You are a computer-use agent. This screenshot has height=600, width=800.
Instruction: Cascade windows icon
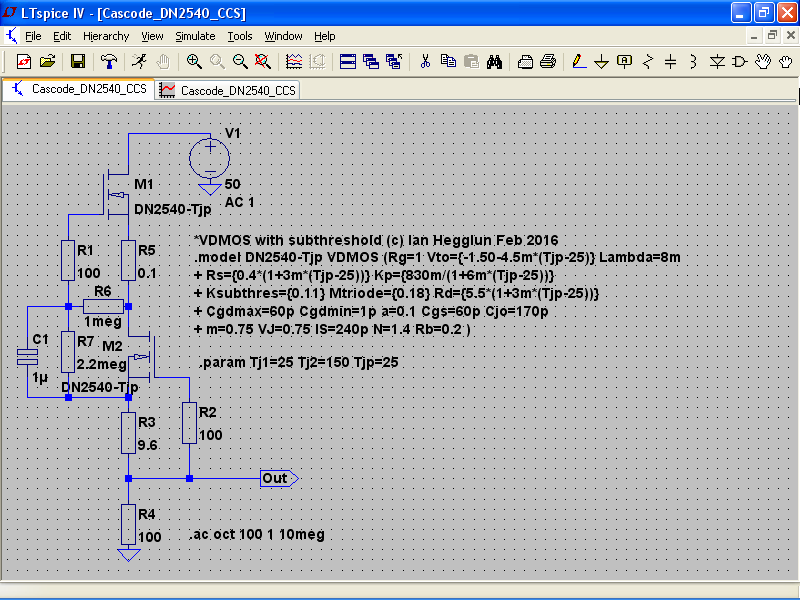371,62
